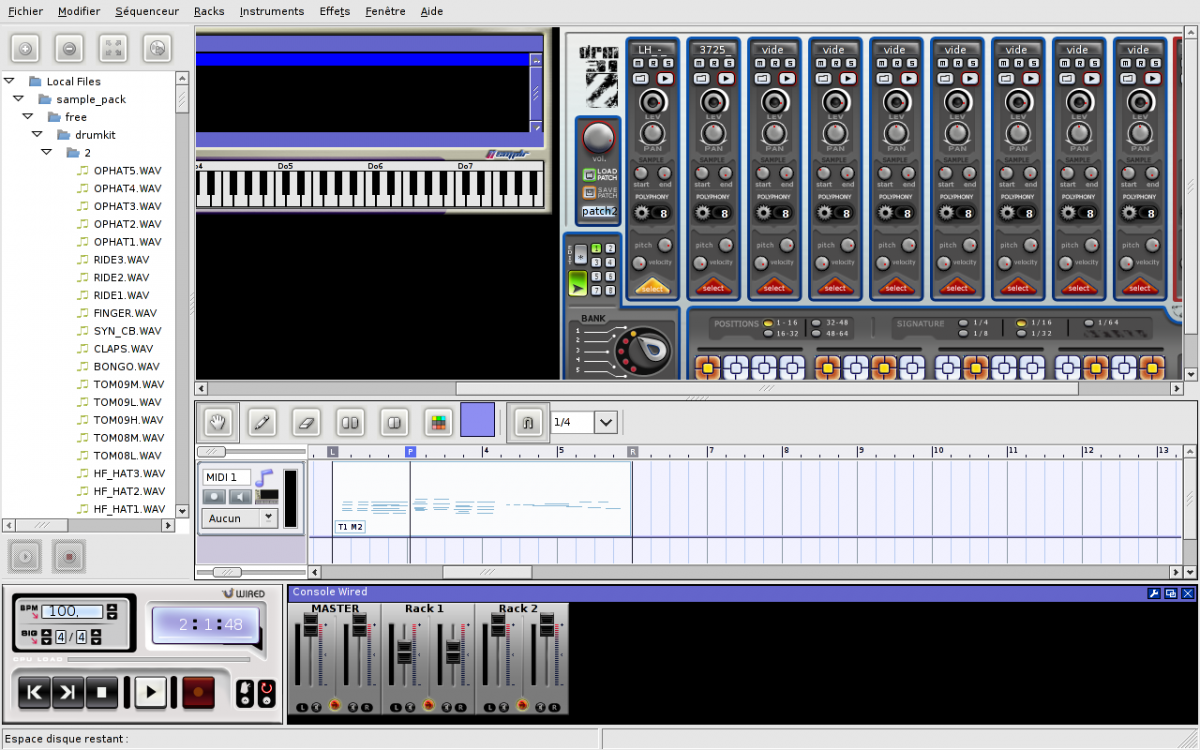The height and width of the screenshot is (750, 1200).
Task: Select the eraser tool
Action: tap(306, 423)
